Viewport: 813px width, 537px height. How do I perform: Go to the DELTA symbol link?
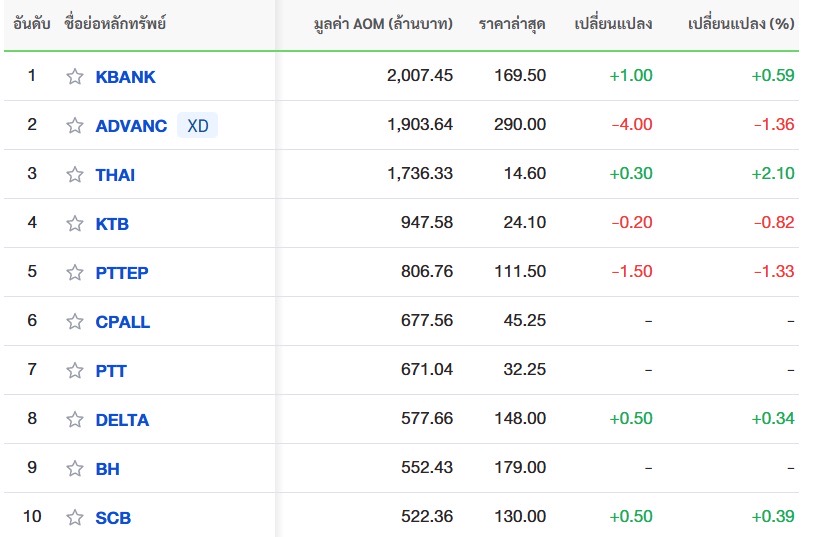coord(122,420)
